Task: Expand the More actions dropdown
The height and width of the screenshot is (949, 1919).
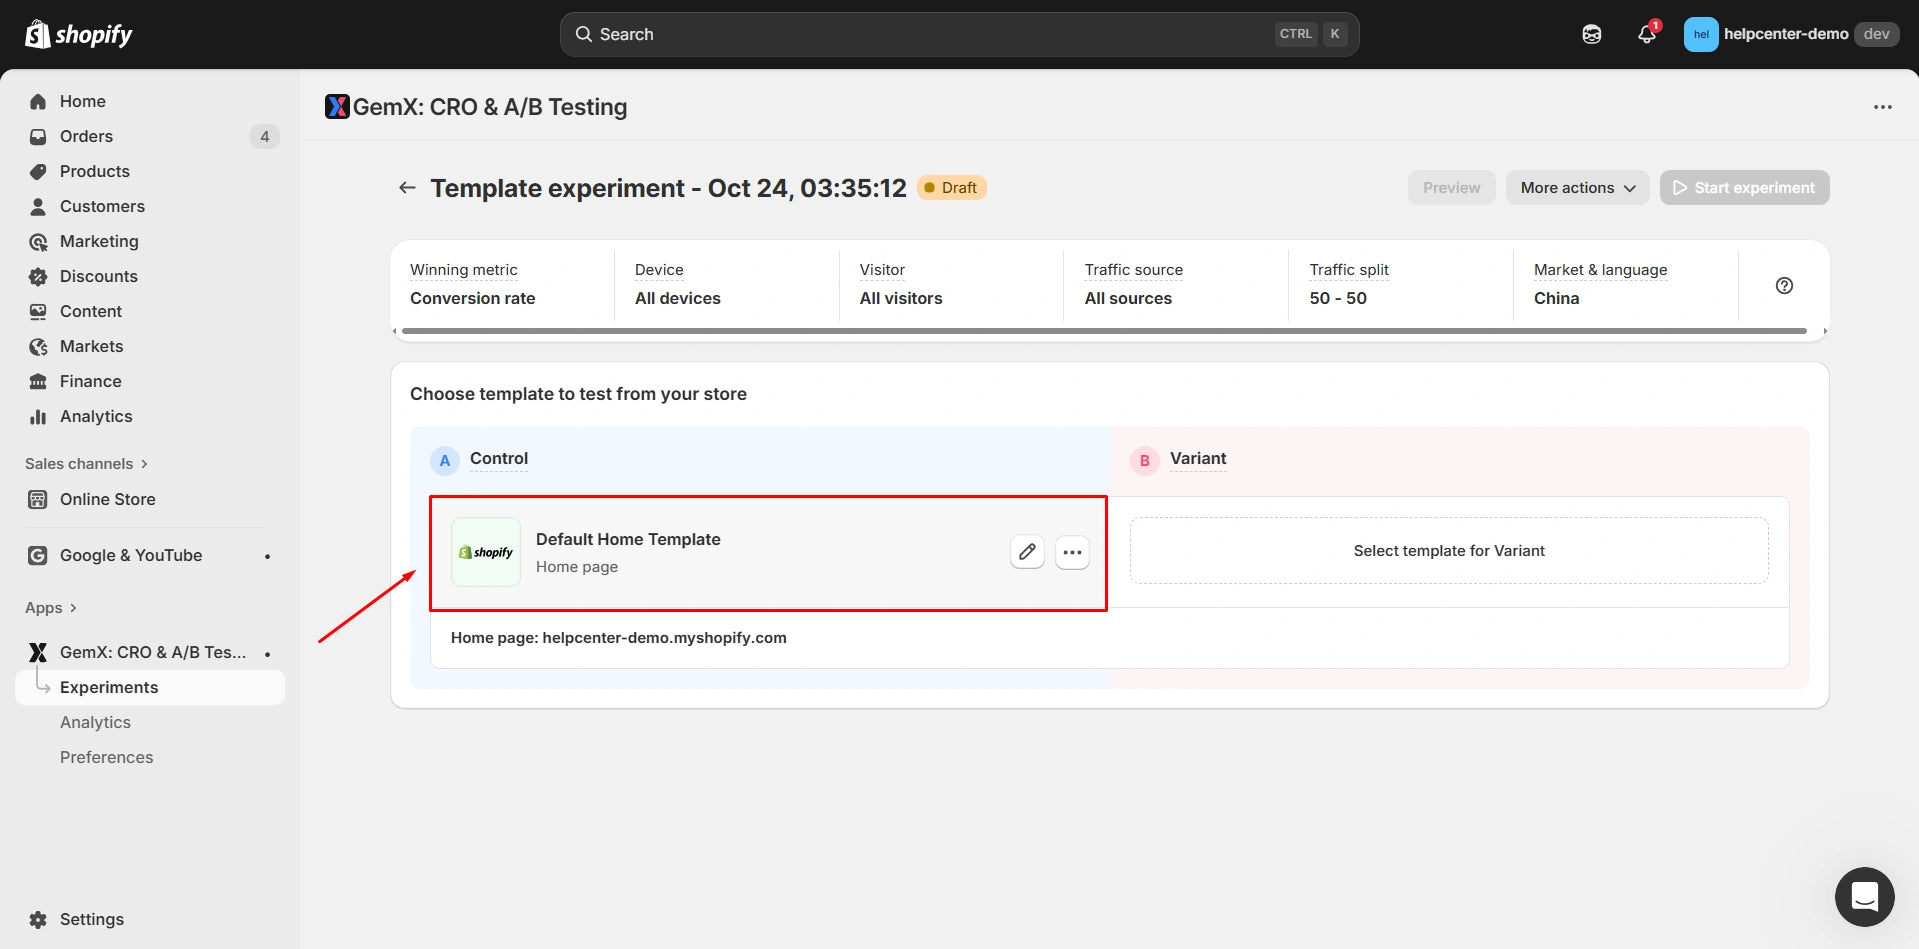Action: pos(1577,188)
